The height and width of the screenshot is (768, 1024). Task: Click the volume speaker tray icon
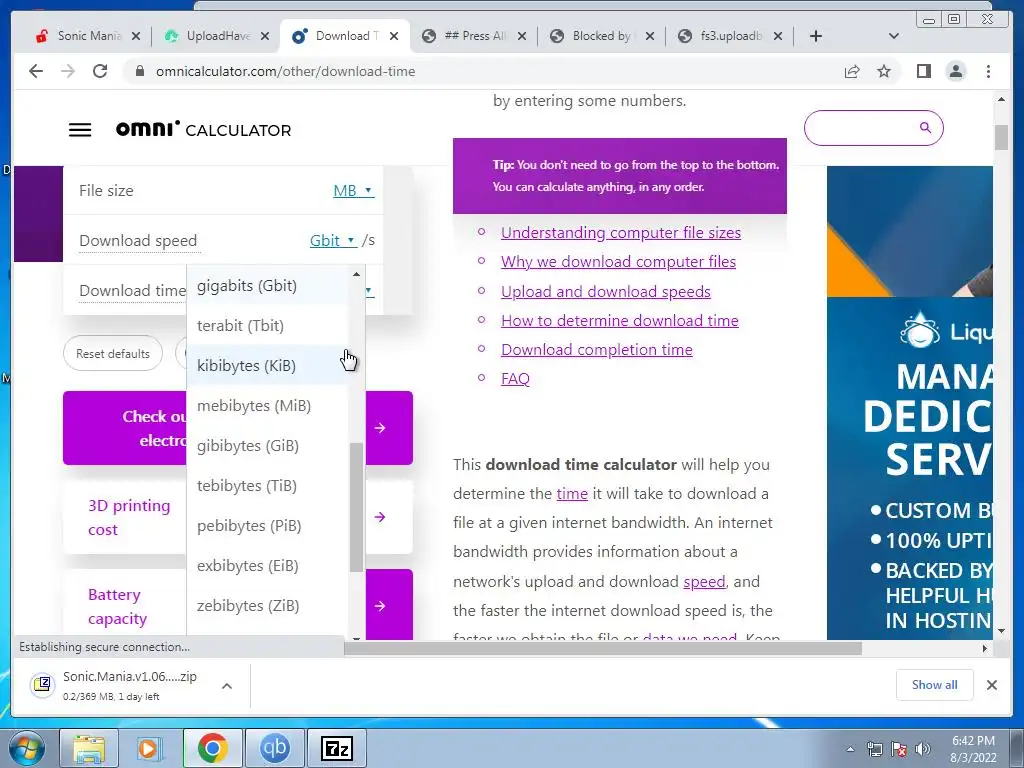click(x=923, y=749)
